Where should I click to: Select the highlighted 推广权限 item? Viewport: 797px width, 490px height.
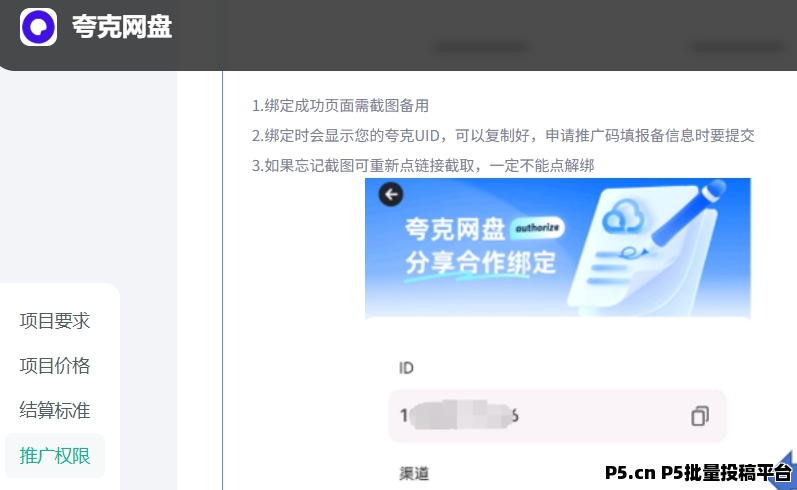tap(55, 455)
